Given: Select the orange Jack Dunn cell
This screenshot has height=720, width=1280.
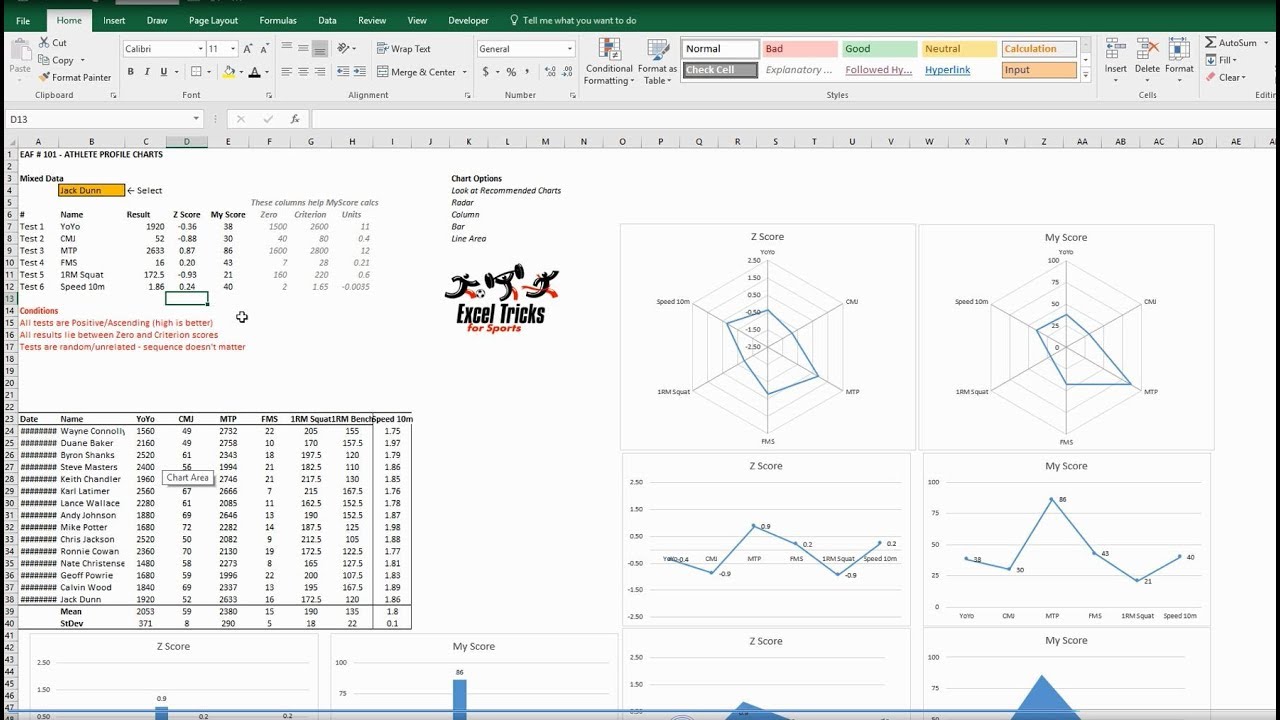Looking at the screenshot, I should click(x=91, y=190).
